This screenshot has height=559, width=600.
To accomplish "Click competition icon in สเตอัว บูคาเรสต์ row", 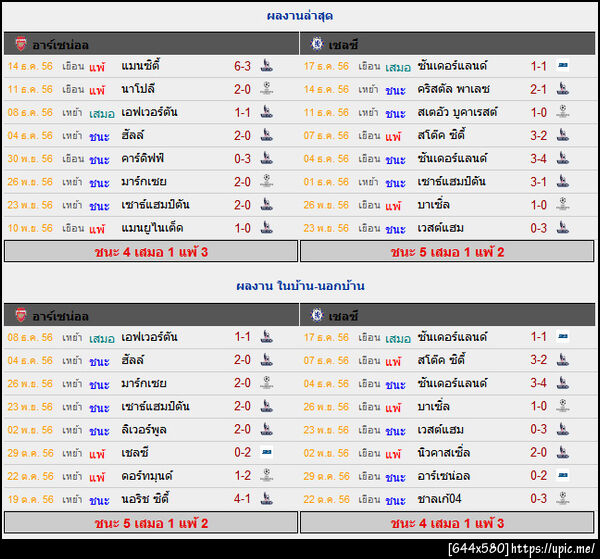I will click(562, 112).
